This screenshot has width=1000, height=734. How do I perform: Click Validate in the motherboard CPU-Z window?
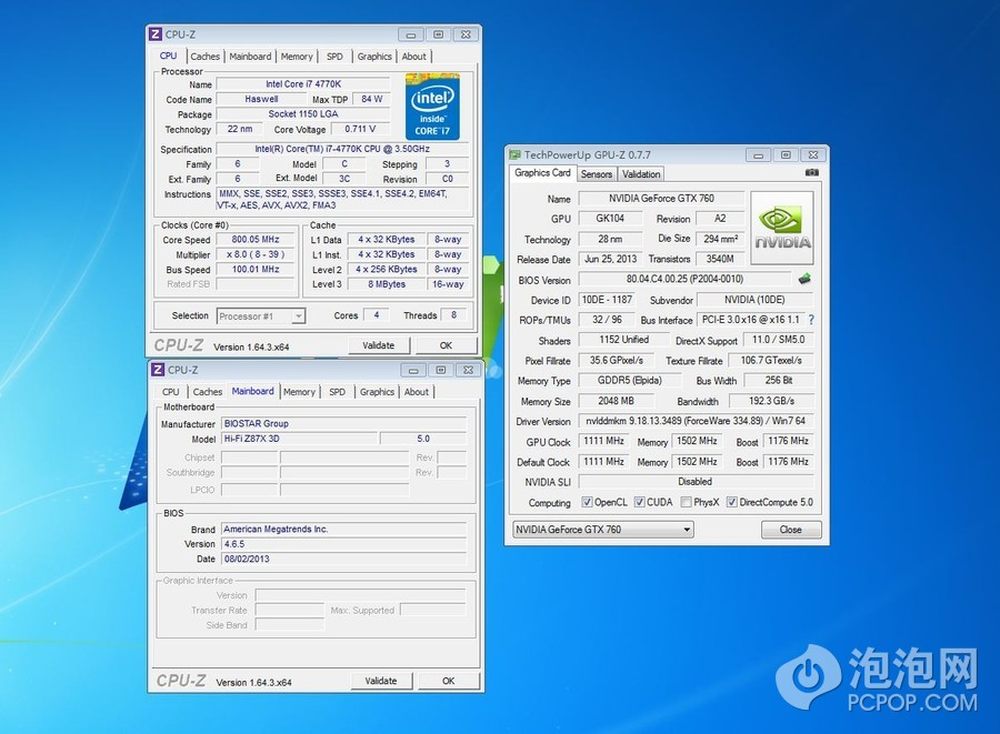tap(381, 680)
